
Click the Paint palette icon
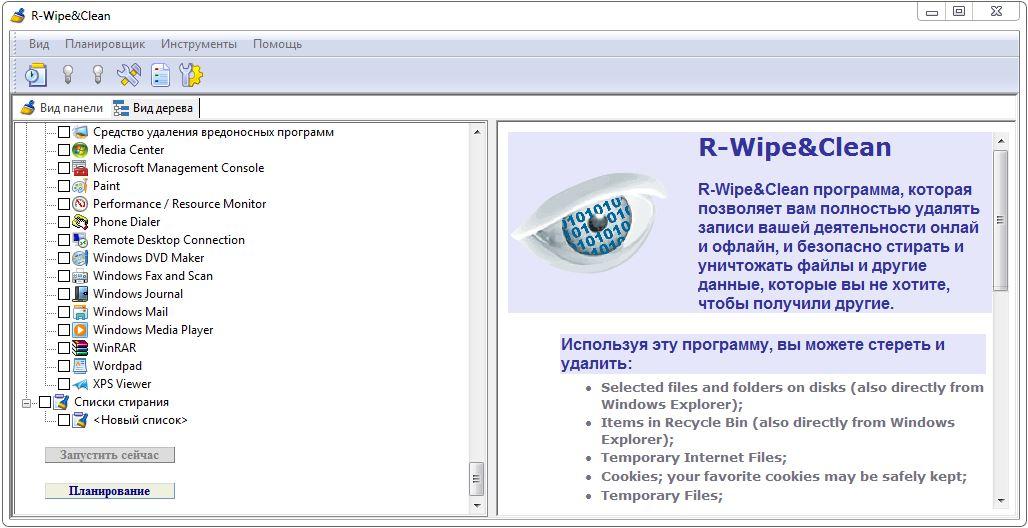[80, 186]
